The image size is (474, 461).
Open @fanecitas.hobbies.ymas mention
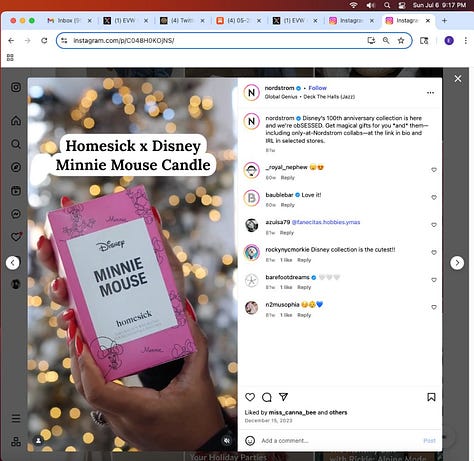[x=326, y=222]
